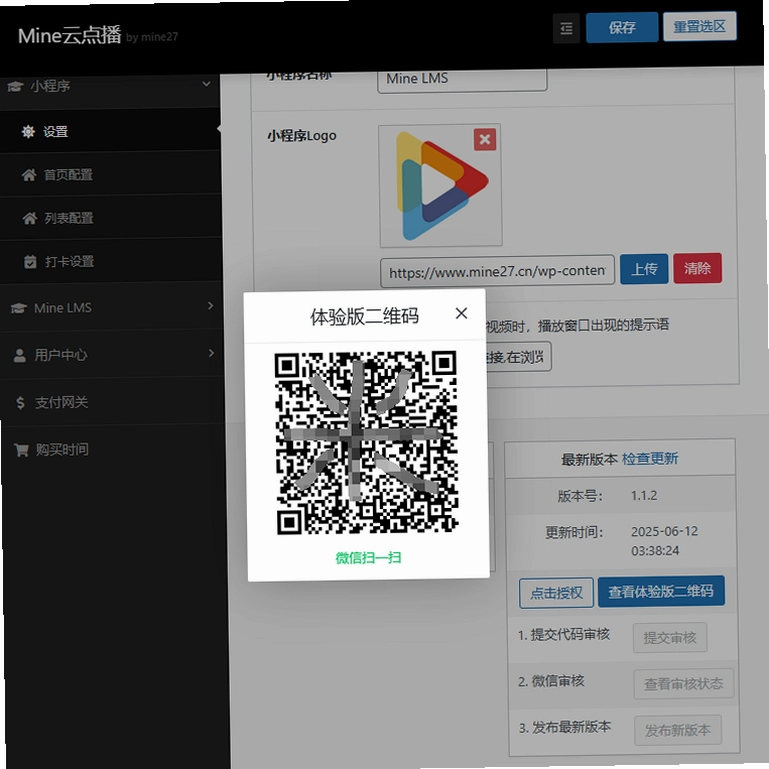Click the 提交审核 button

coord(670,638)
